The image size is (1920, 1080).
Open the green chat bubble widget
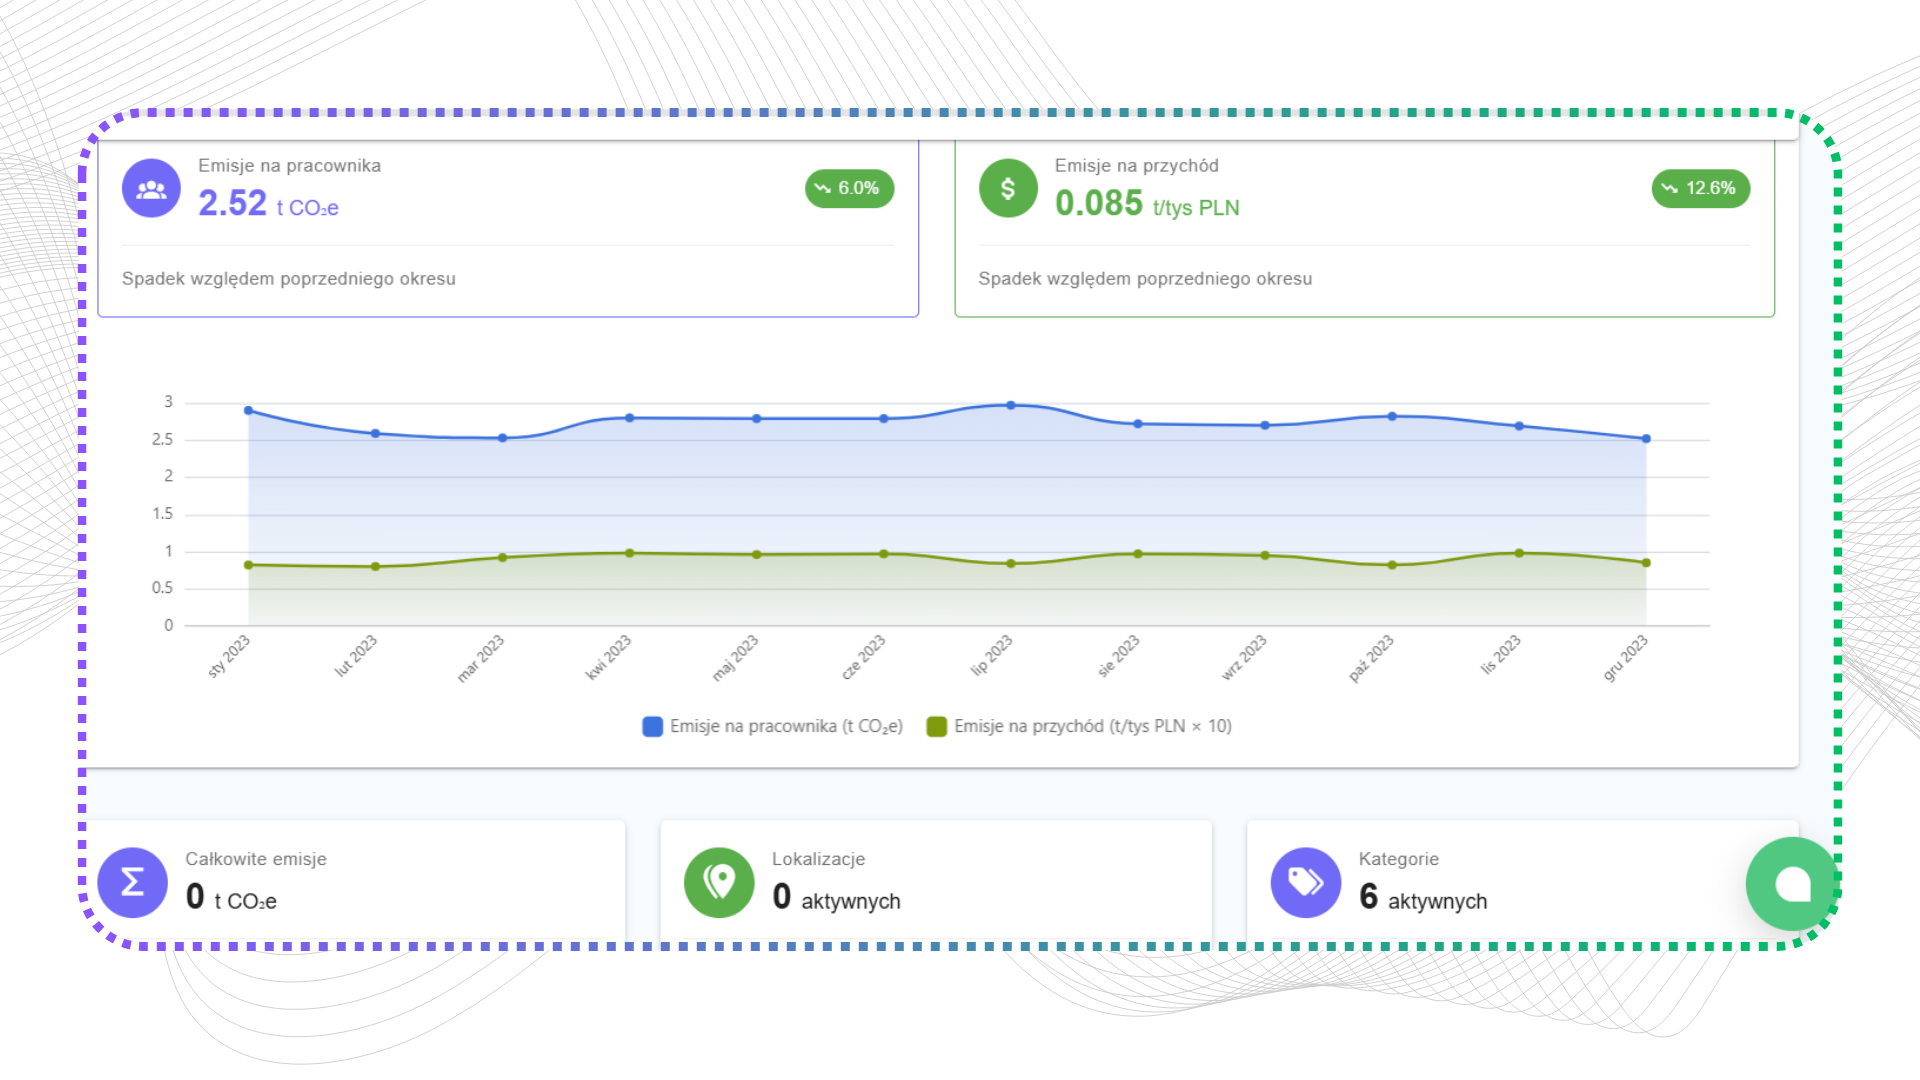click(x=1792, y=884)
